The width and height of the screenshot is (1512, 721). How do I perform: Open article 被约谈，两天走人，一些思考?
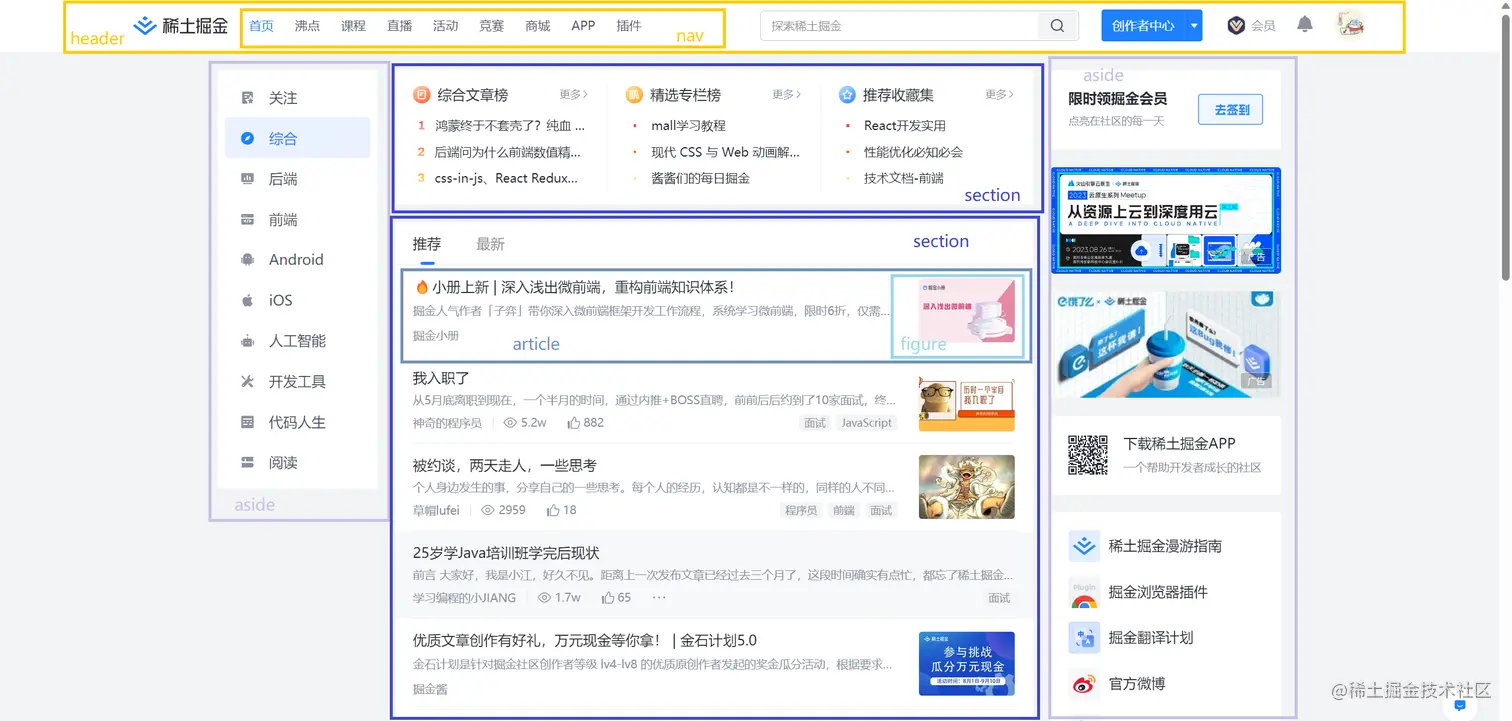pos(505,465)
